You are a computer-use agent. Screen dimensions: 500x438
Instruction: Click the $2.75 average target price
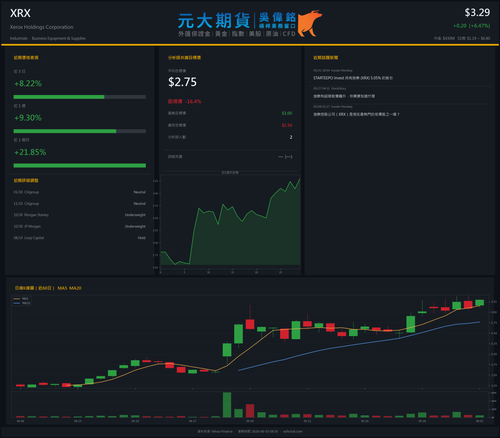coord(182,82)
